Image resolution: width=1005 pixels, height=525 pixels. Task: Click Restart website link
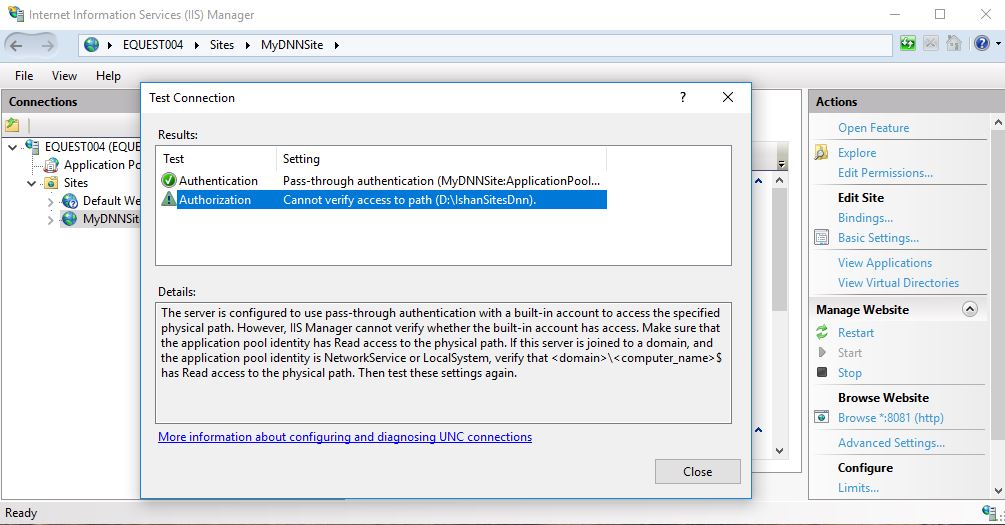click(x=856, y=333)
